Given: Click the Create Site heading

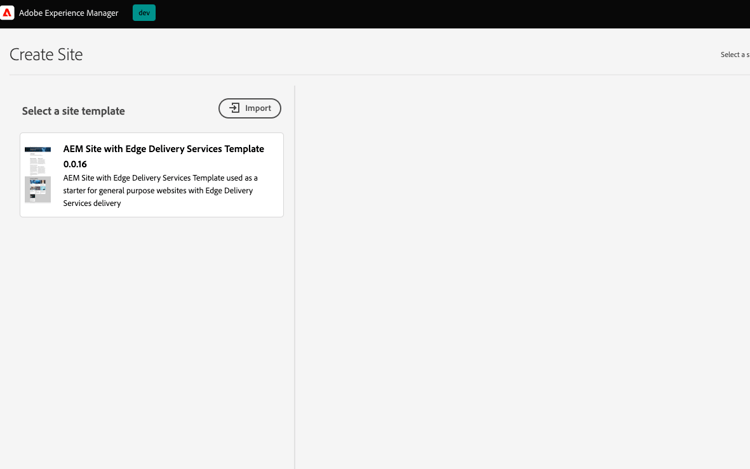Looking at the screenshot, I should tap(46, 55).
